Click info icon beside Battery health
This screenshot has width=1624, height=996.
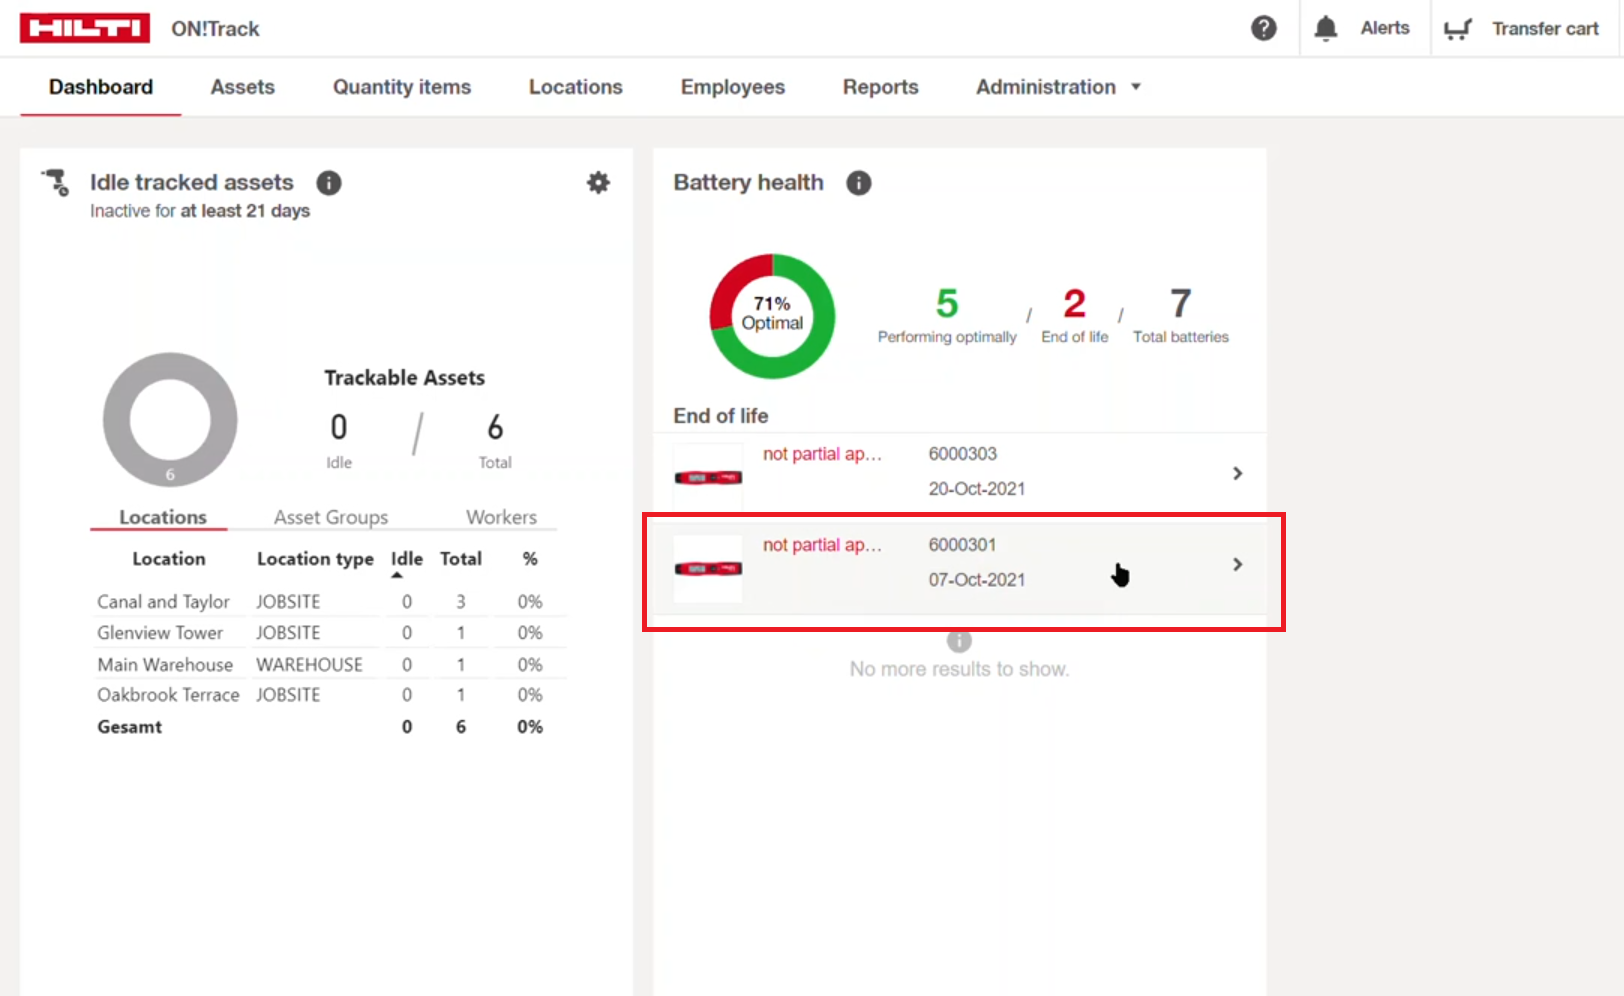[x=859, y=183]
